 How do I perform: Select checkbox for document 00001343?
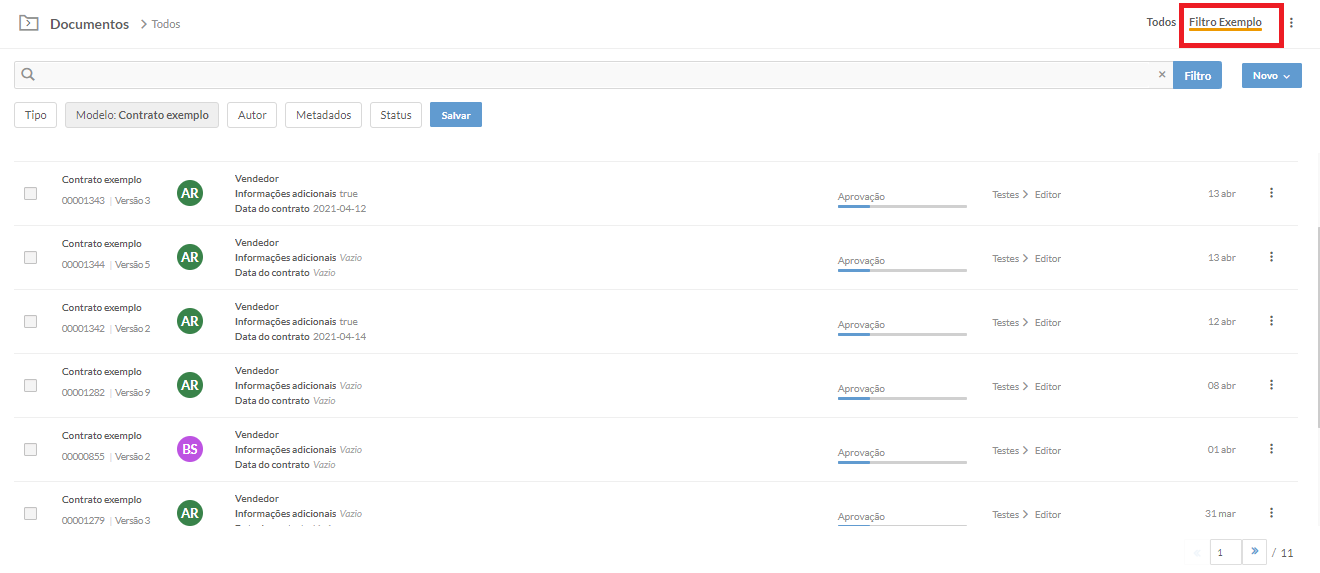pos(31,194)
